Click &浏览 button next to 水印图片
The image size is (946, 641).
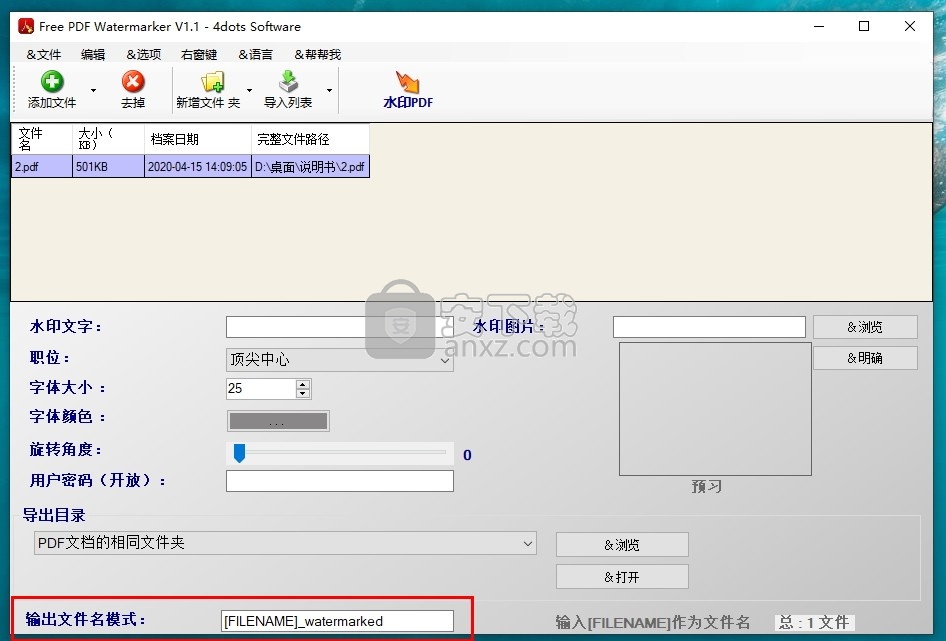pyautogui.click(x=865, y=327)
